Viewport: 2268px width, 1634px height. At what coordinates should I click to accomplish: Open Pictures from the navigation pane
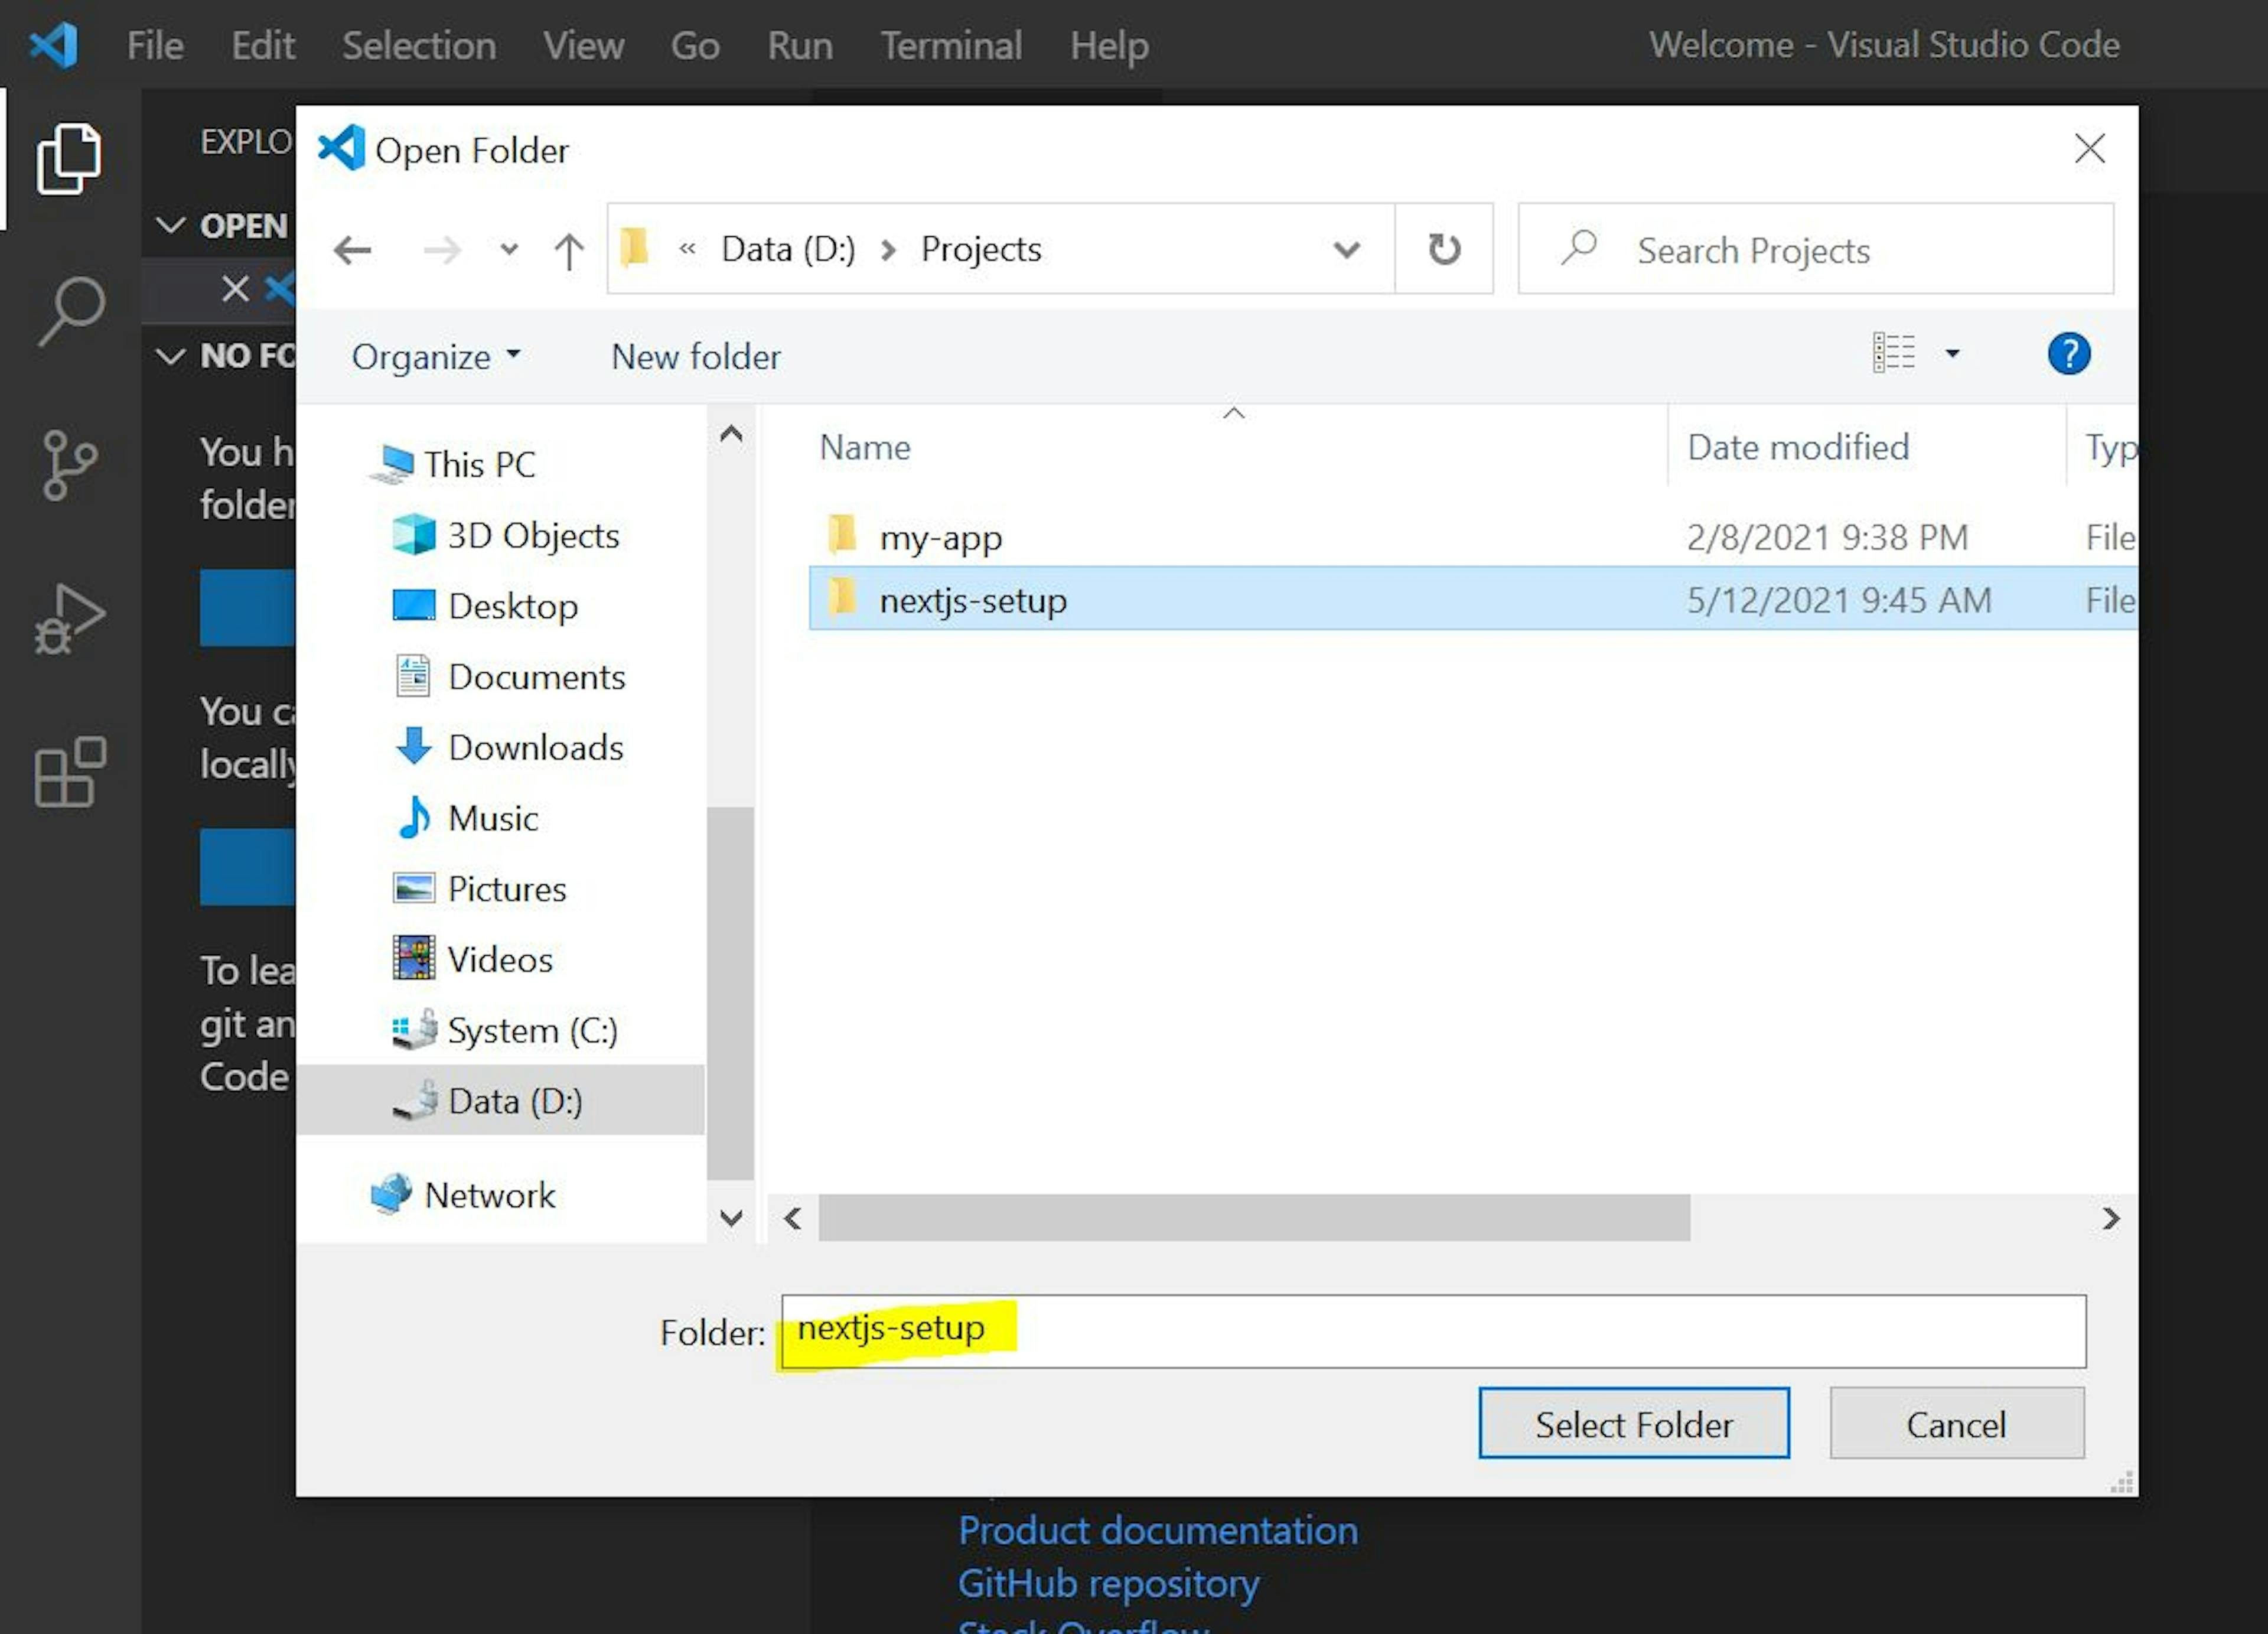click(x=505, y=888)
